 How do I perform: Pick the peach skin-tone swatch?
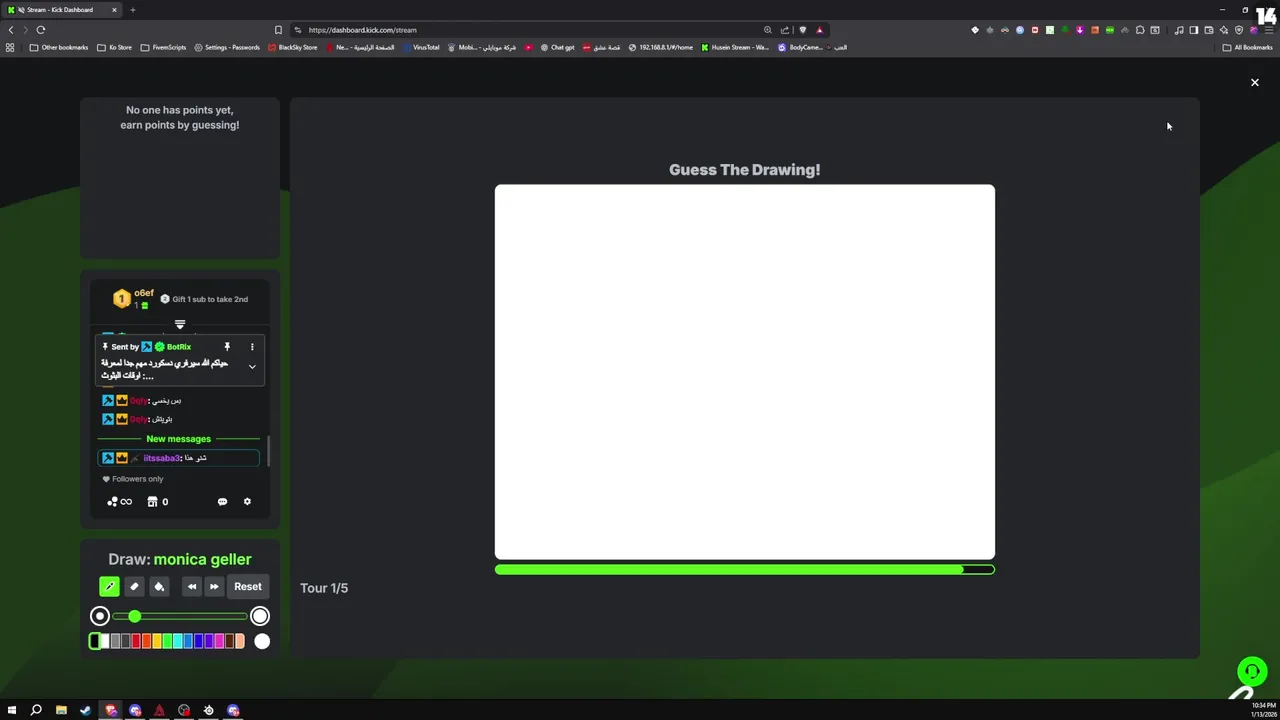pyautogui.click(x=240, y=641)
